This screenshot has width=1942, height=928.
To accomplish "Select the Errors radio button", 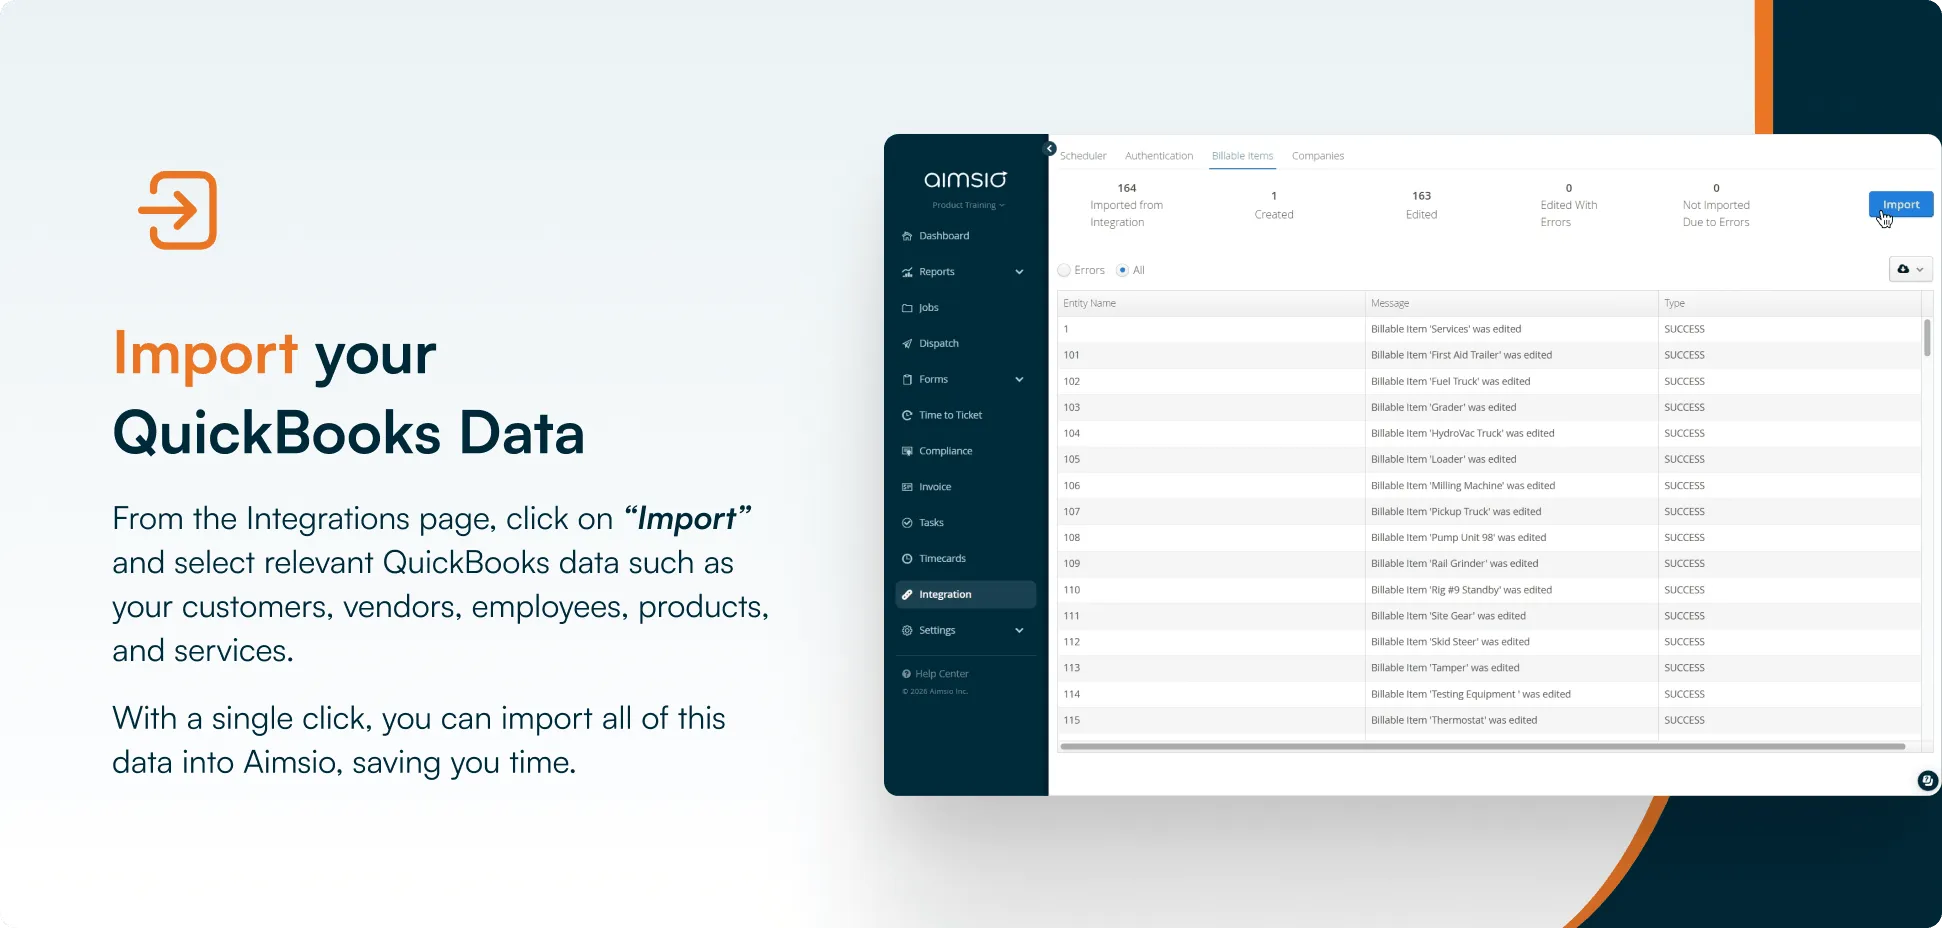I will click(1064, 270).
